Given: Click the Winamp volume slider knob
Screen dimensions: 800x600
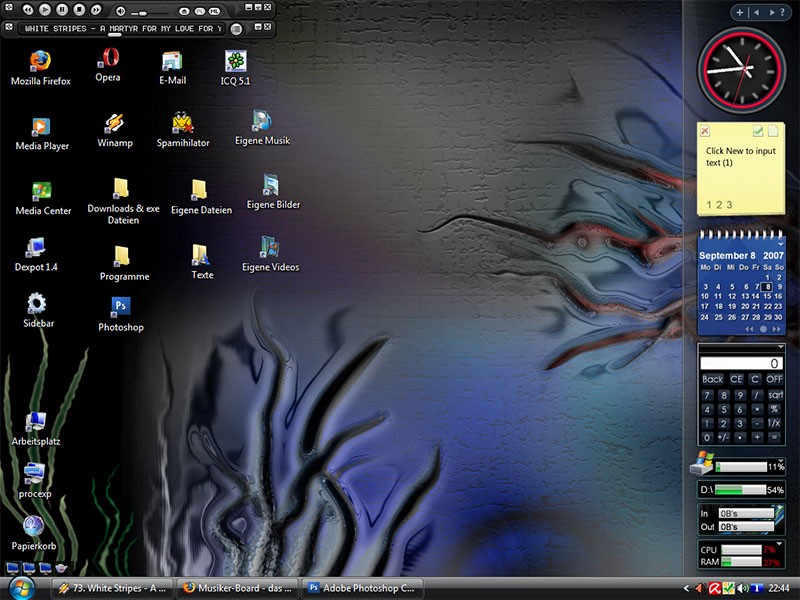Looking at the screenshot, I should (x=143, y=13).
